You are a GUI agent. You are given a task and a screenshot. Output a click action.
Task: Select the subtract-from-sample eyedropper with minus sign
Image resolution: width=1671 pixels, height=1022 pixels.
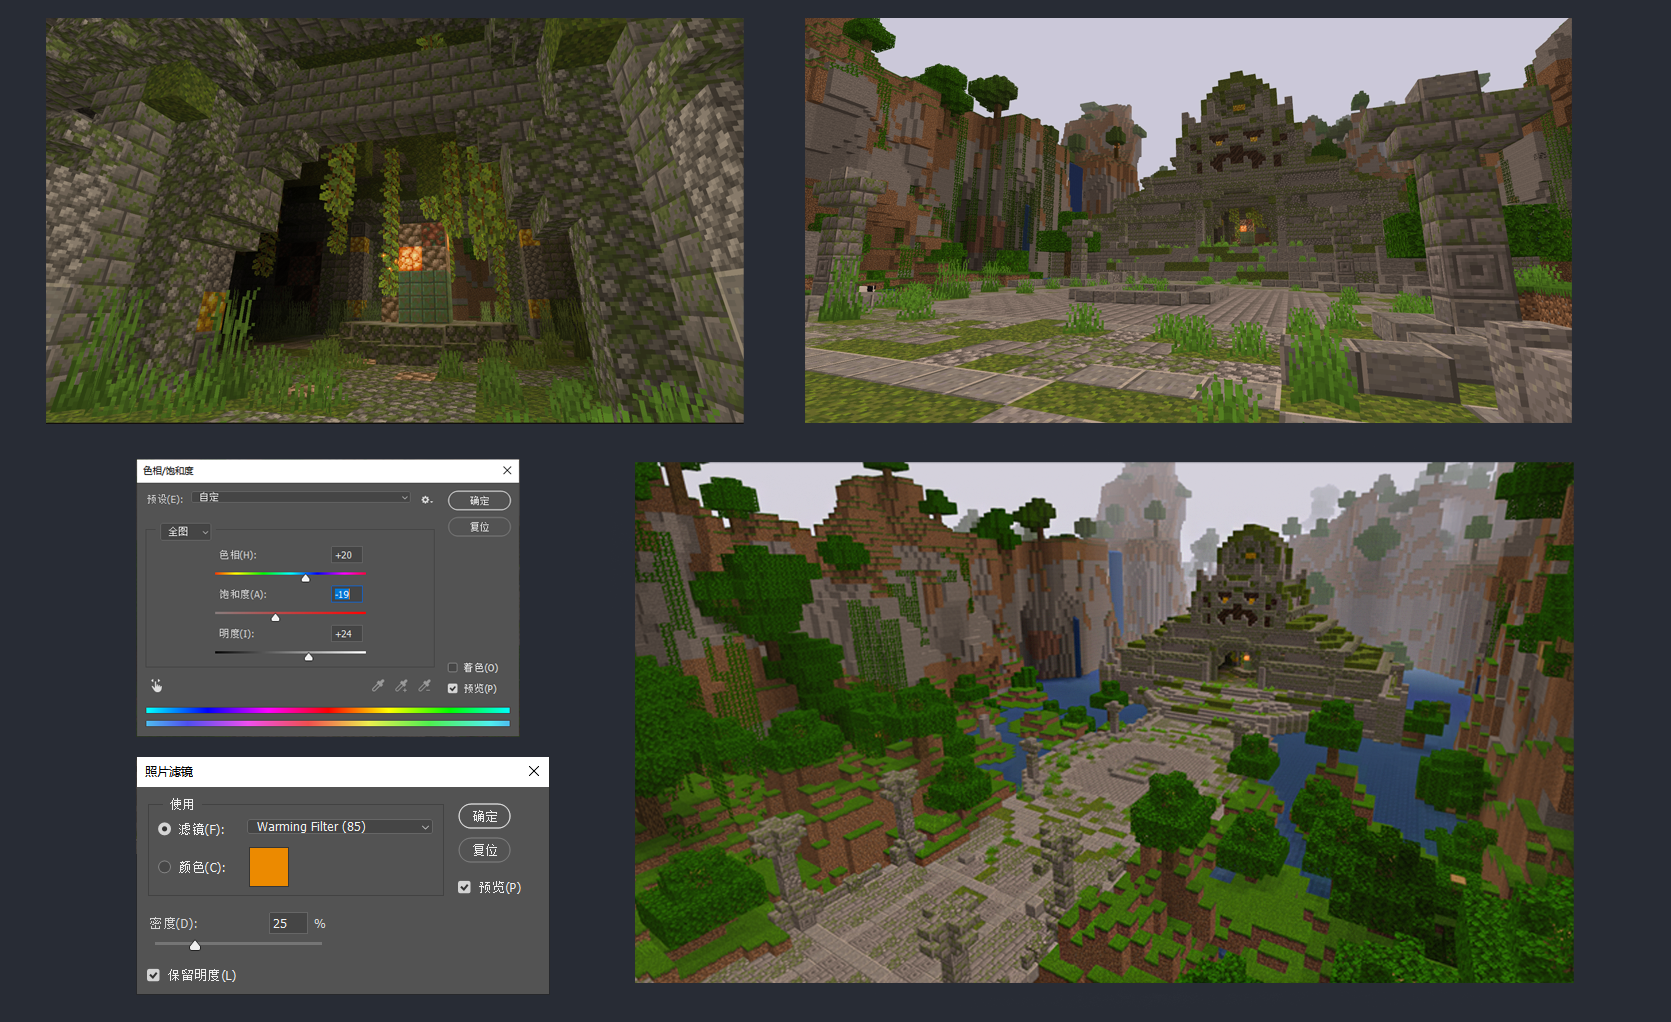[x=425, y=685]
